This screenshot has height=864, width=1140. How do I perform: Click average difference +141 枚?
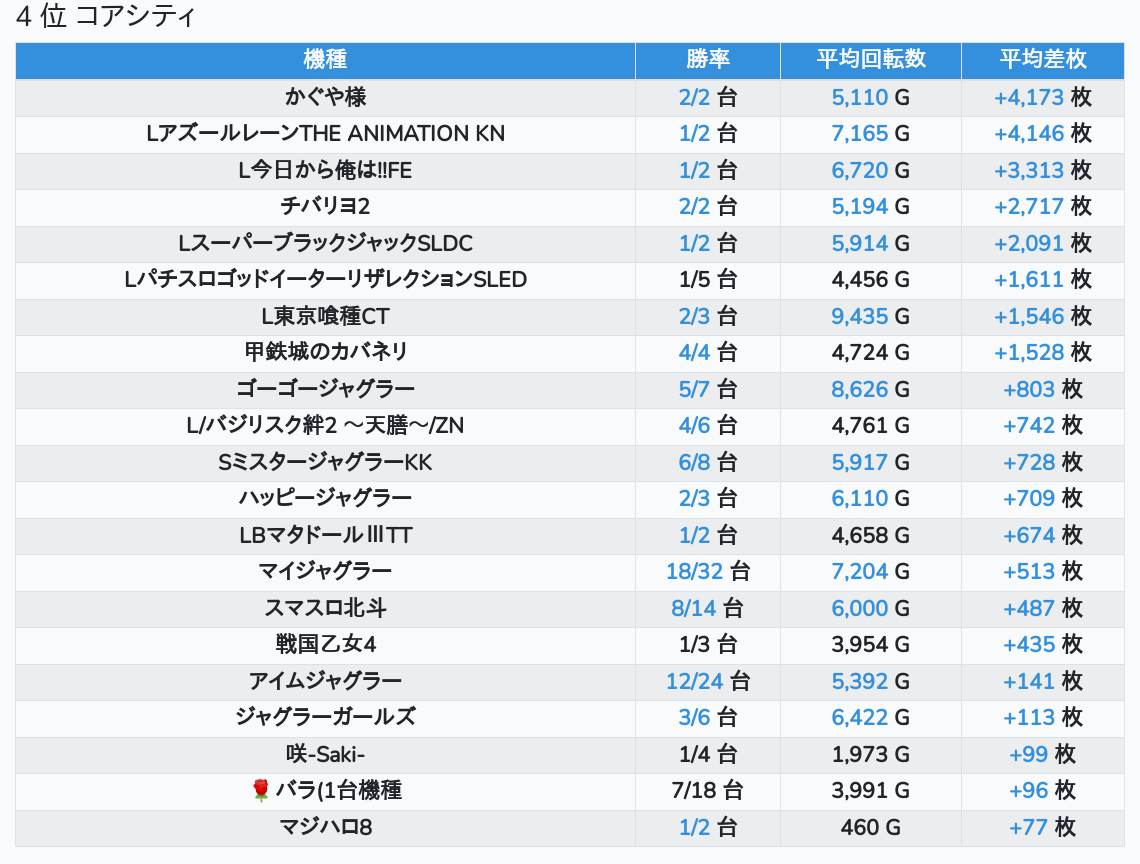[1043, 681]
